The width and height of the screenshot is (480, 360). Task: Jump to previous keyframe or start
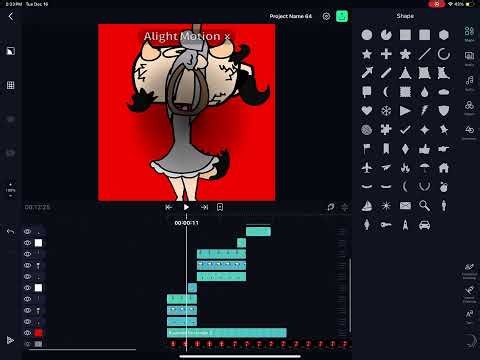point(169,207)
